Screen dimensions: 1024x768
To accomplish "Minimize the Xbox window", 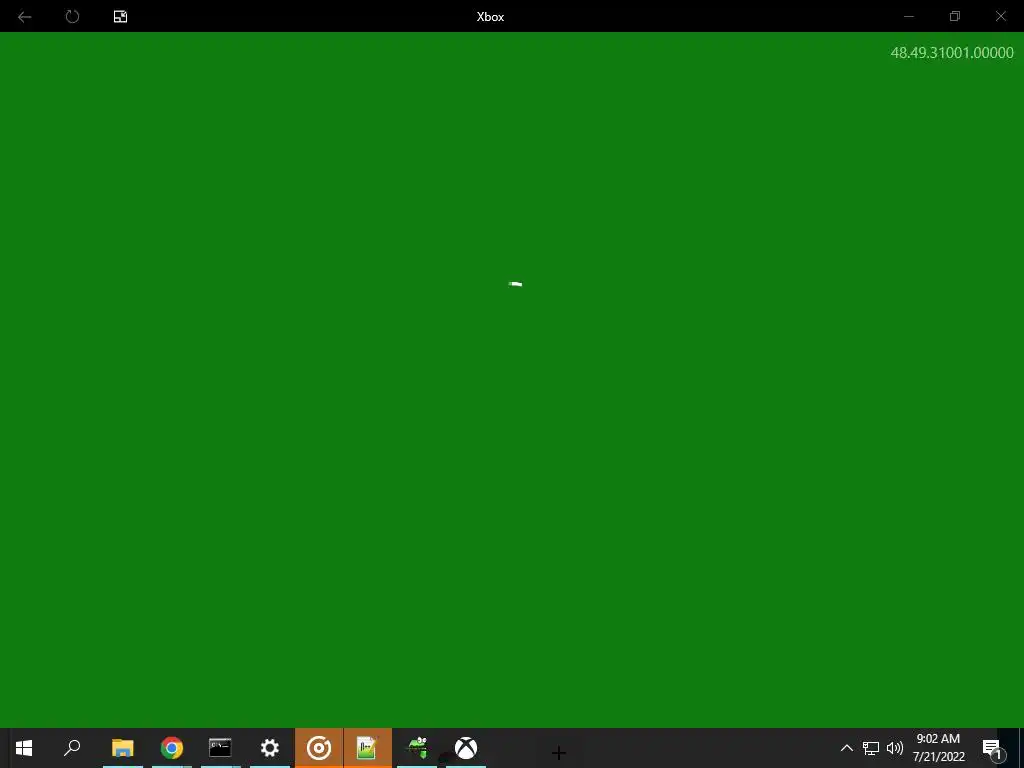I will point(908,16).
